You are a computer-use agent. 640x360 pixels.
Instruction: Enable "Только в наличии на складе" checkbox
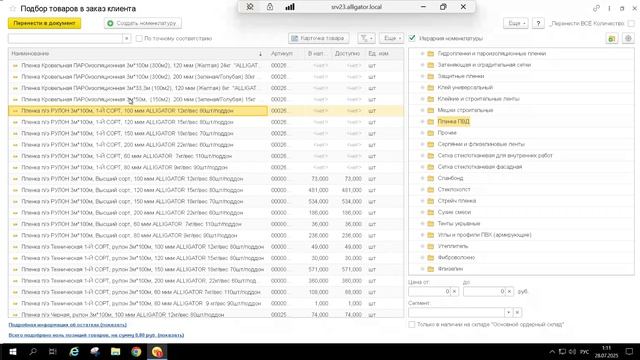412,324
